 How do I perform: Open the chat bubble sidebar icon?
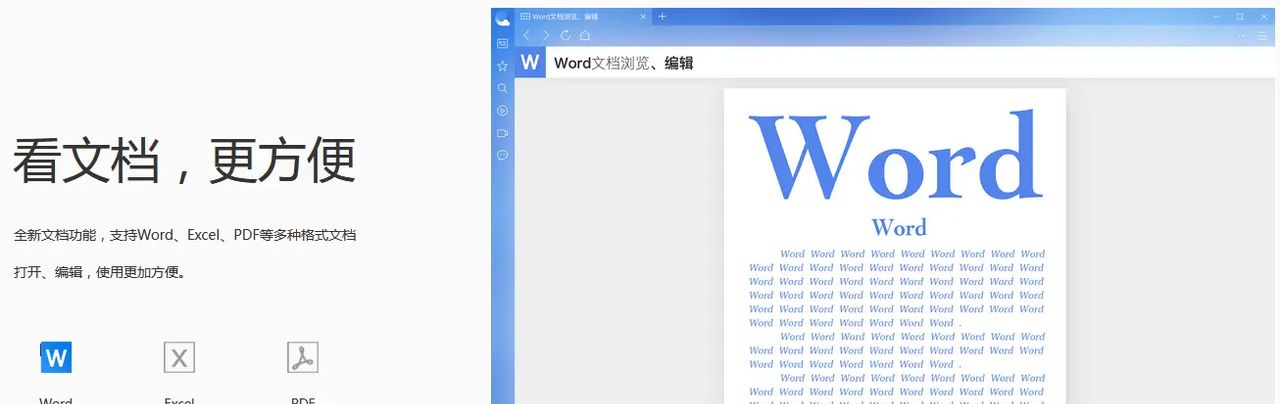point(503,155)
